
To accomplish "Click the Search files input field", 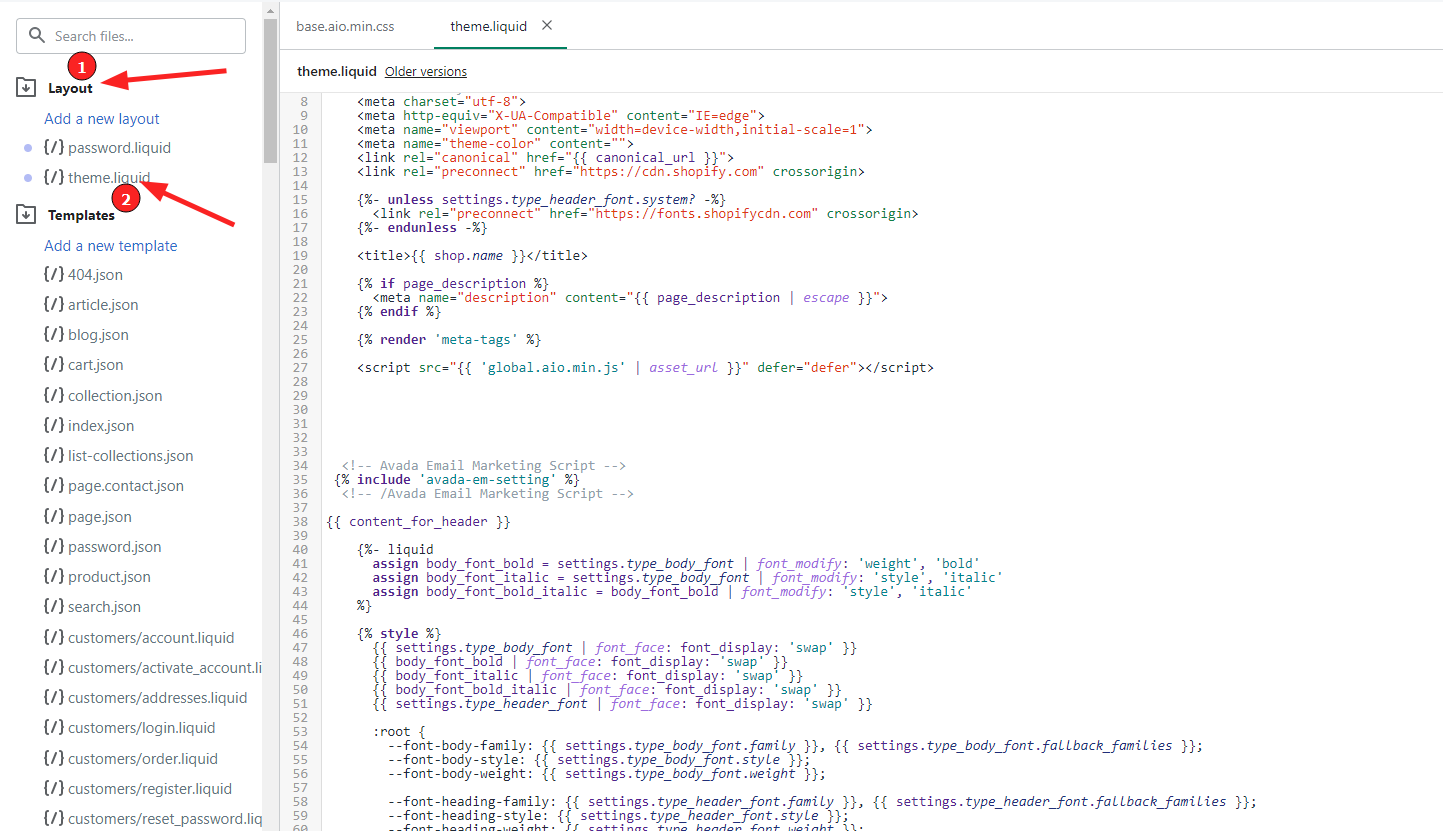I will coord(131,36).
